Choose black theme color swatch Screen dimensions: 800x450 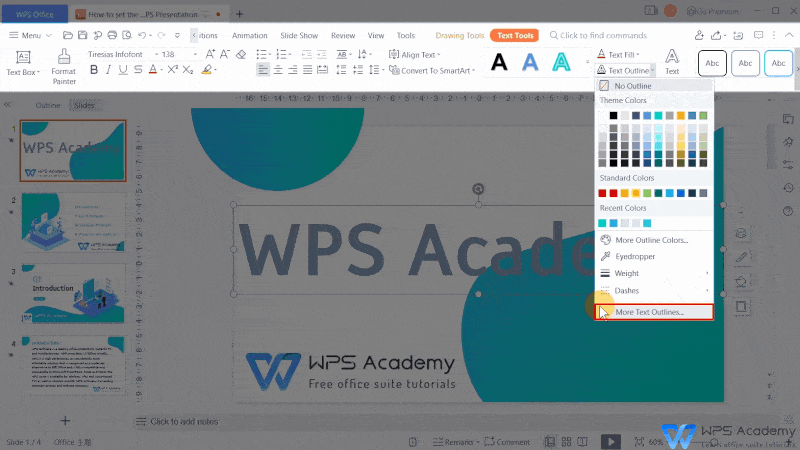613,116
